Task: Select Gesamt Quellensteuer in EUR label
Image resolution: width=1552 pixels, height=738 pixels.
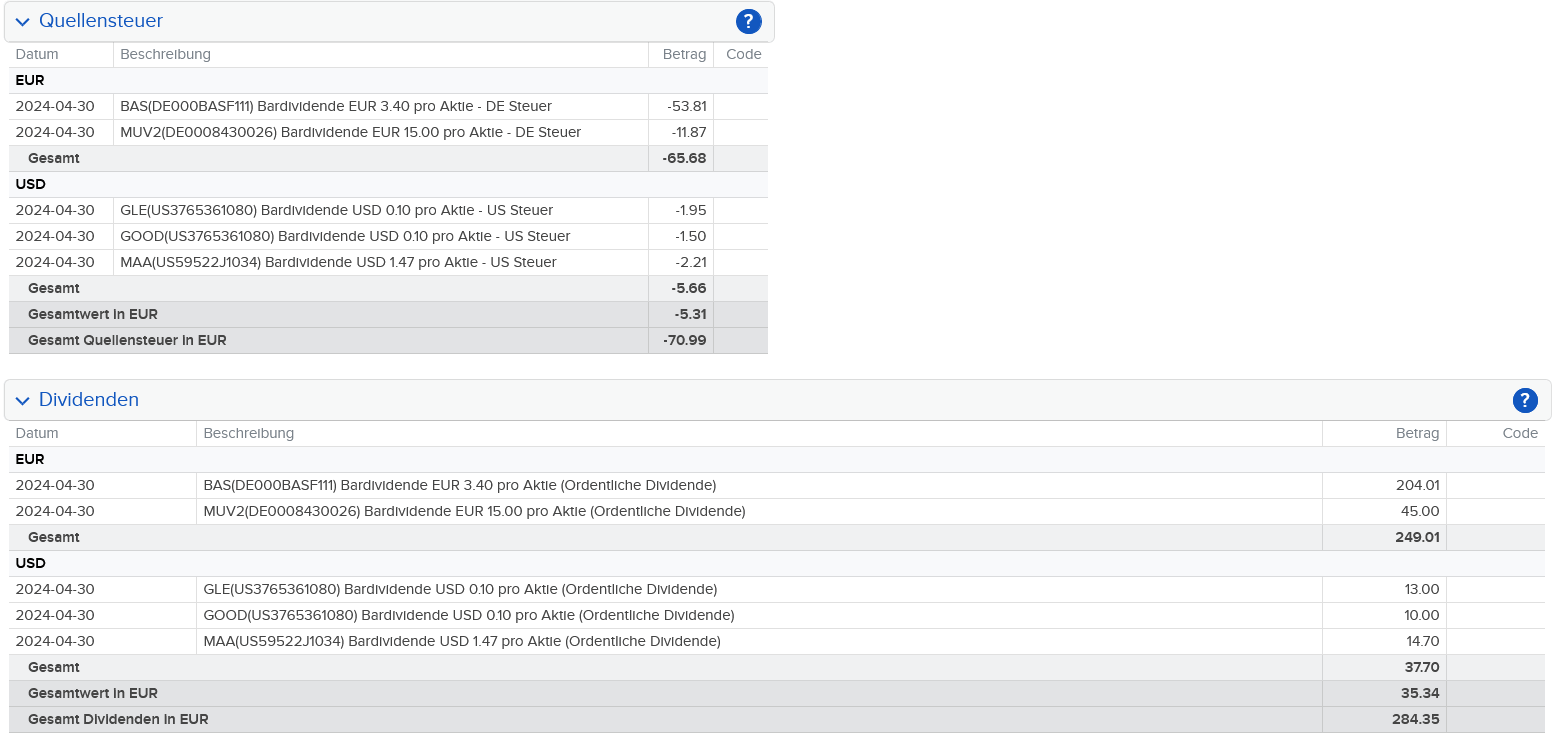Action: pos(127,340)
